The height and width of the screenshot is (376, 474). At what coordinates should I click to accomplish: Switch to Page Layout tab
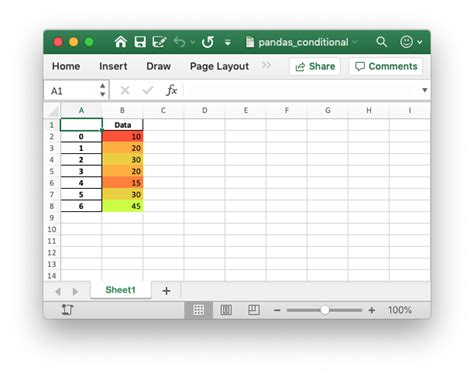(x=219, y=66)
